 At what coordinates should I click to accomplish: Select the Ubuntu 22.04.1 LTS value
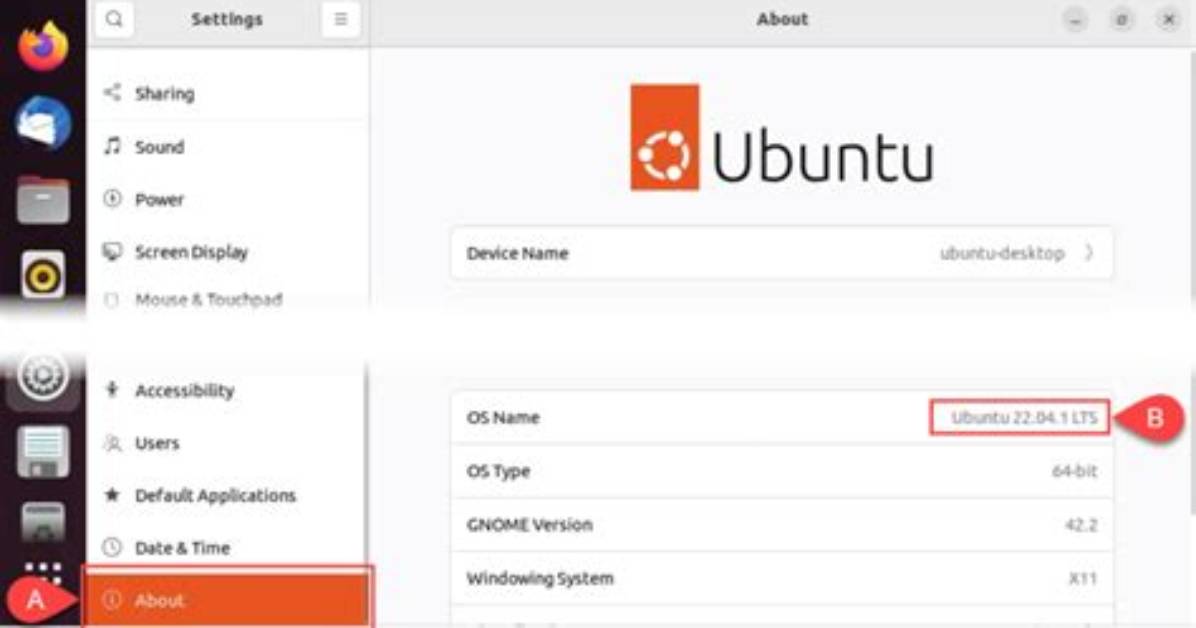[x=1024, y=417]
